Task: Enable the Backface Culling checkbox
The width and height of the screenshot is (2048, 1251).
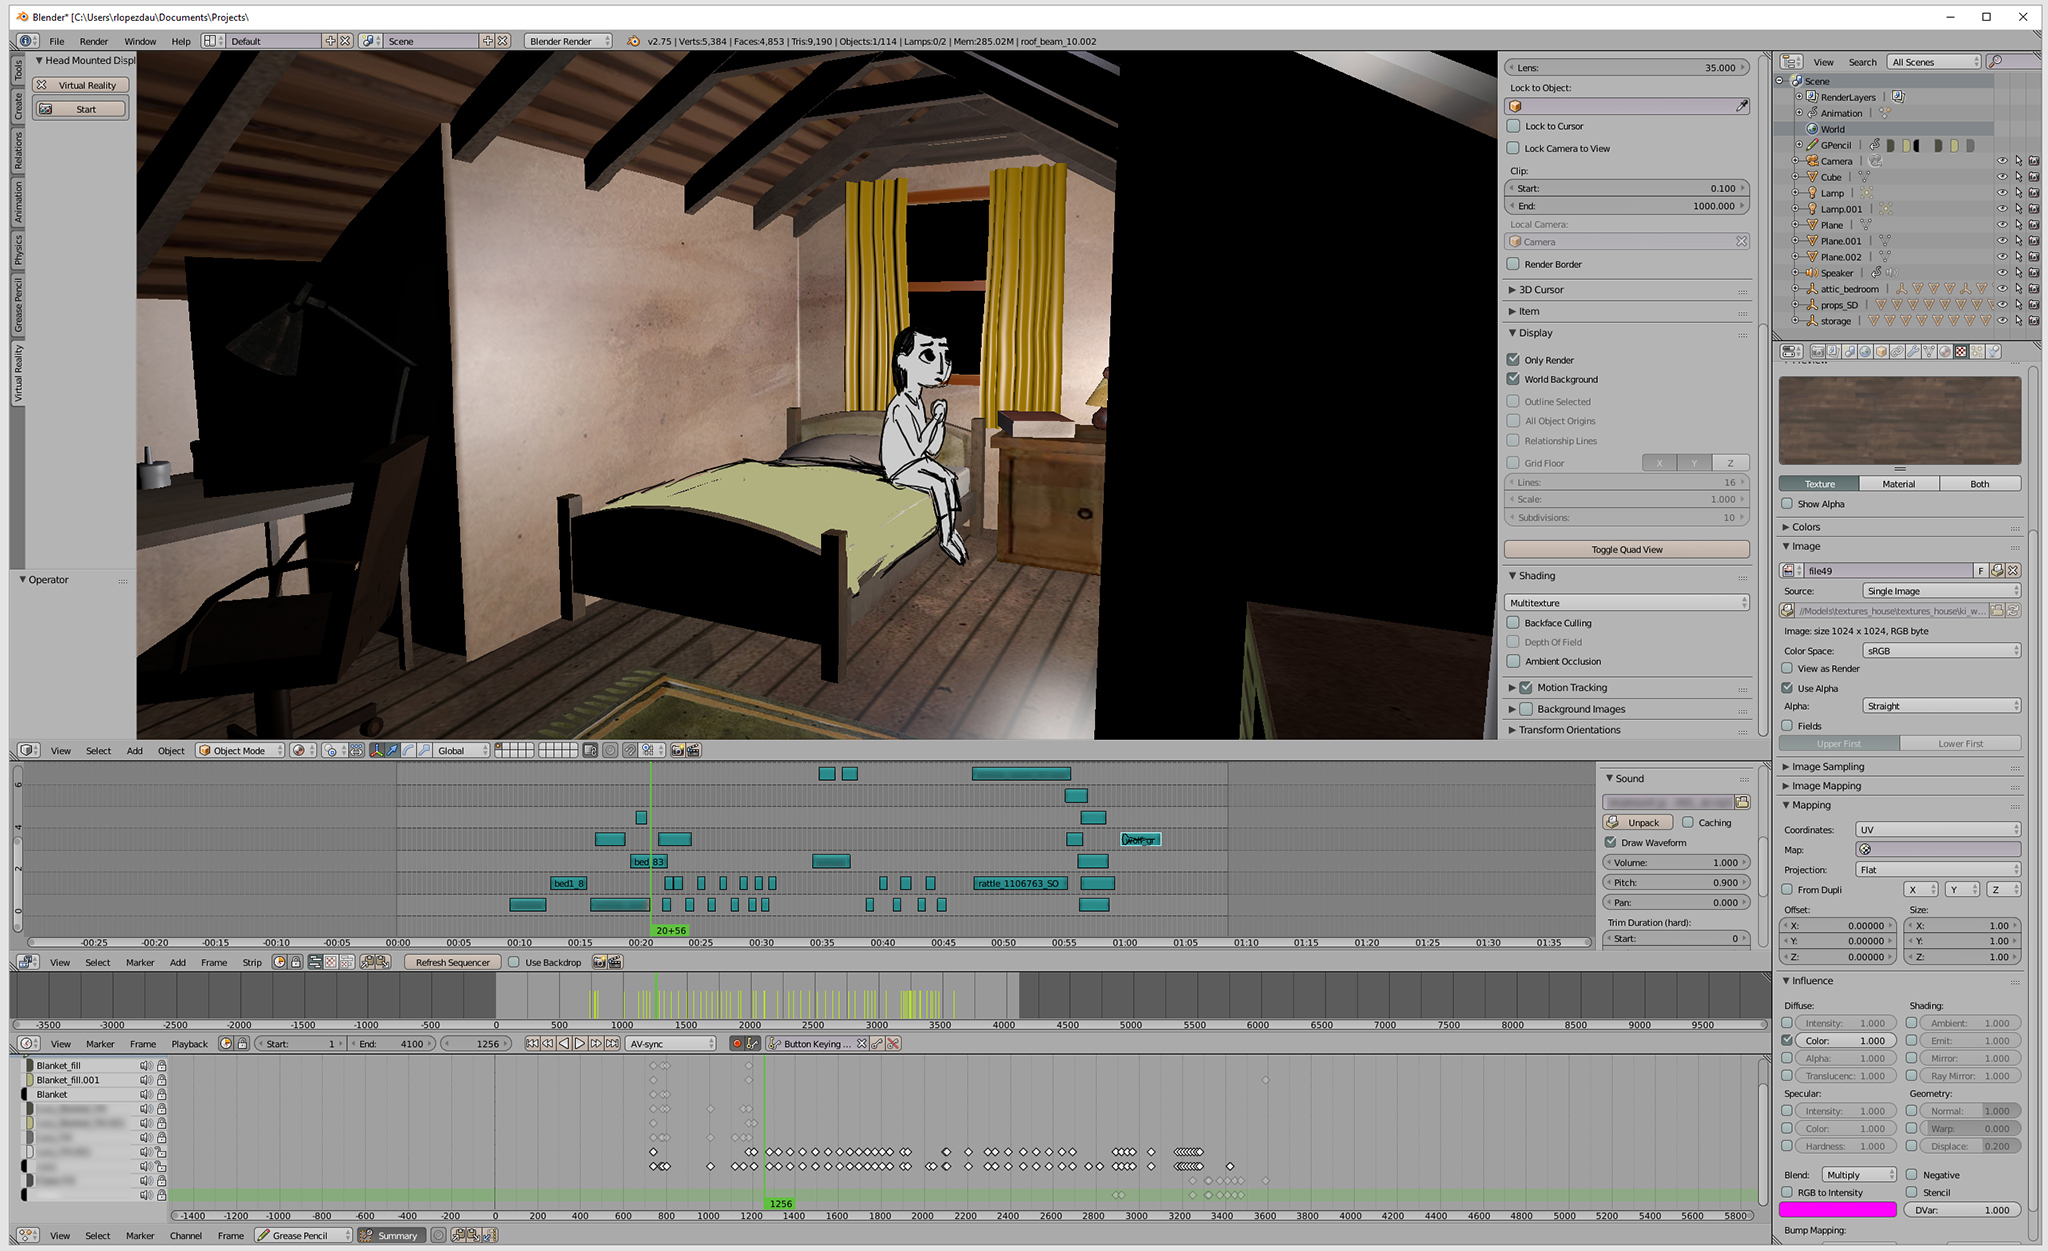Action: (1513, 622)
